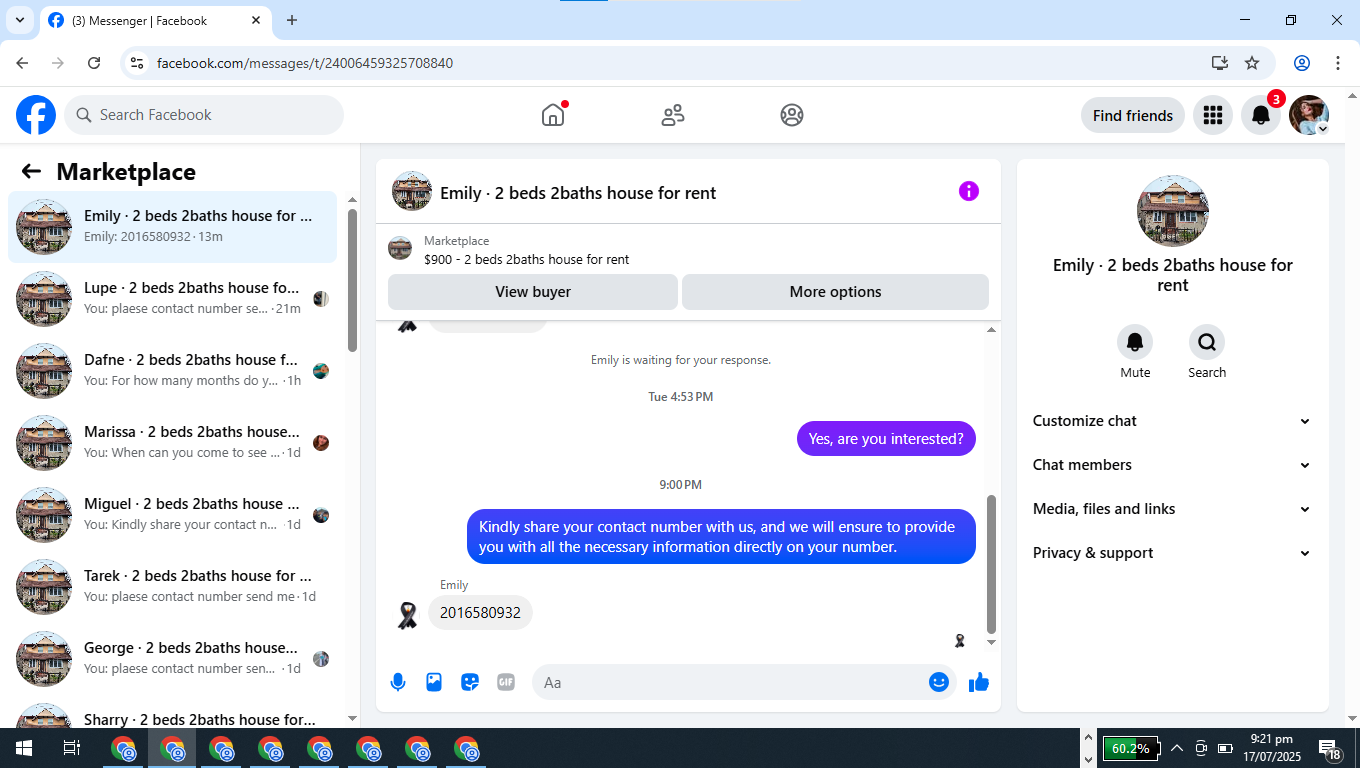Click the 'Emily is waiting for your response' notice
This screenshot has width=1360, height=768.
coord(681,360)
